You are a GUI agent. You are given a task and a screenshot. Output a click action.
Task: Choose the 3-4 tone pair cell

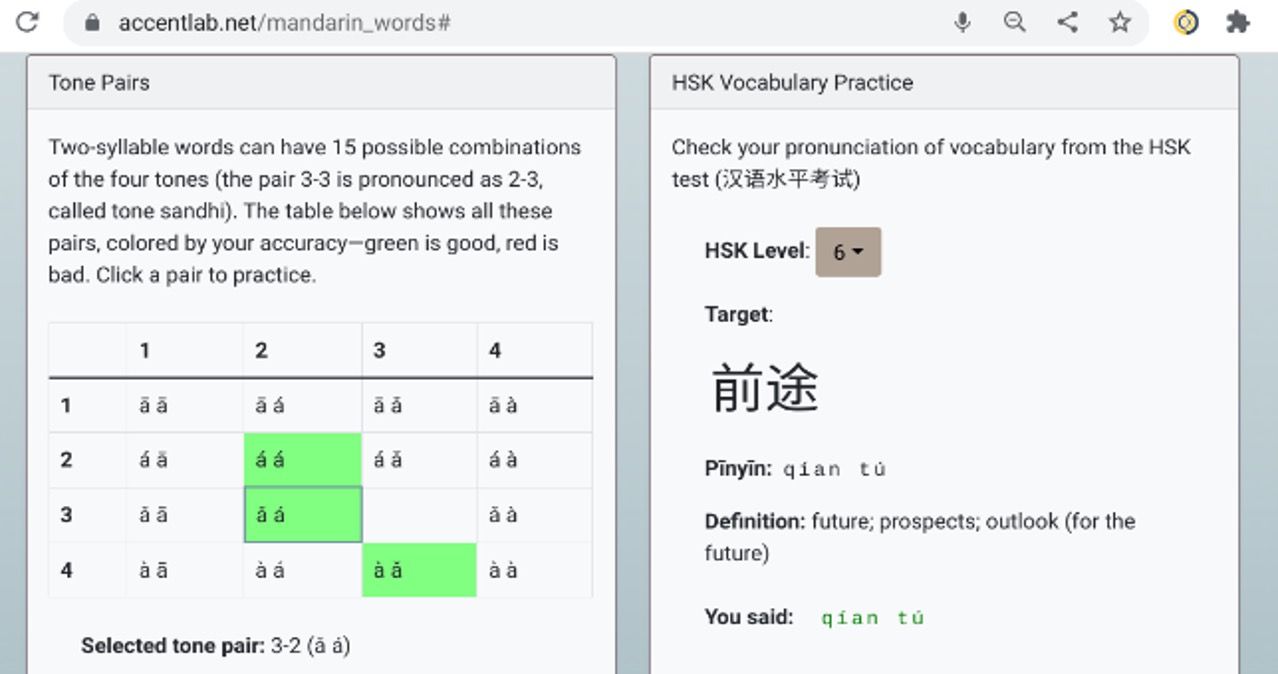(x=534, y=515)
